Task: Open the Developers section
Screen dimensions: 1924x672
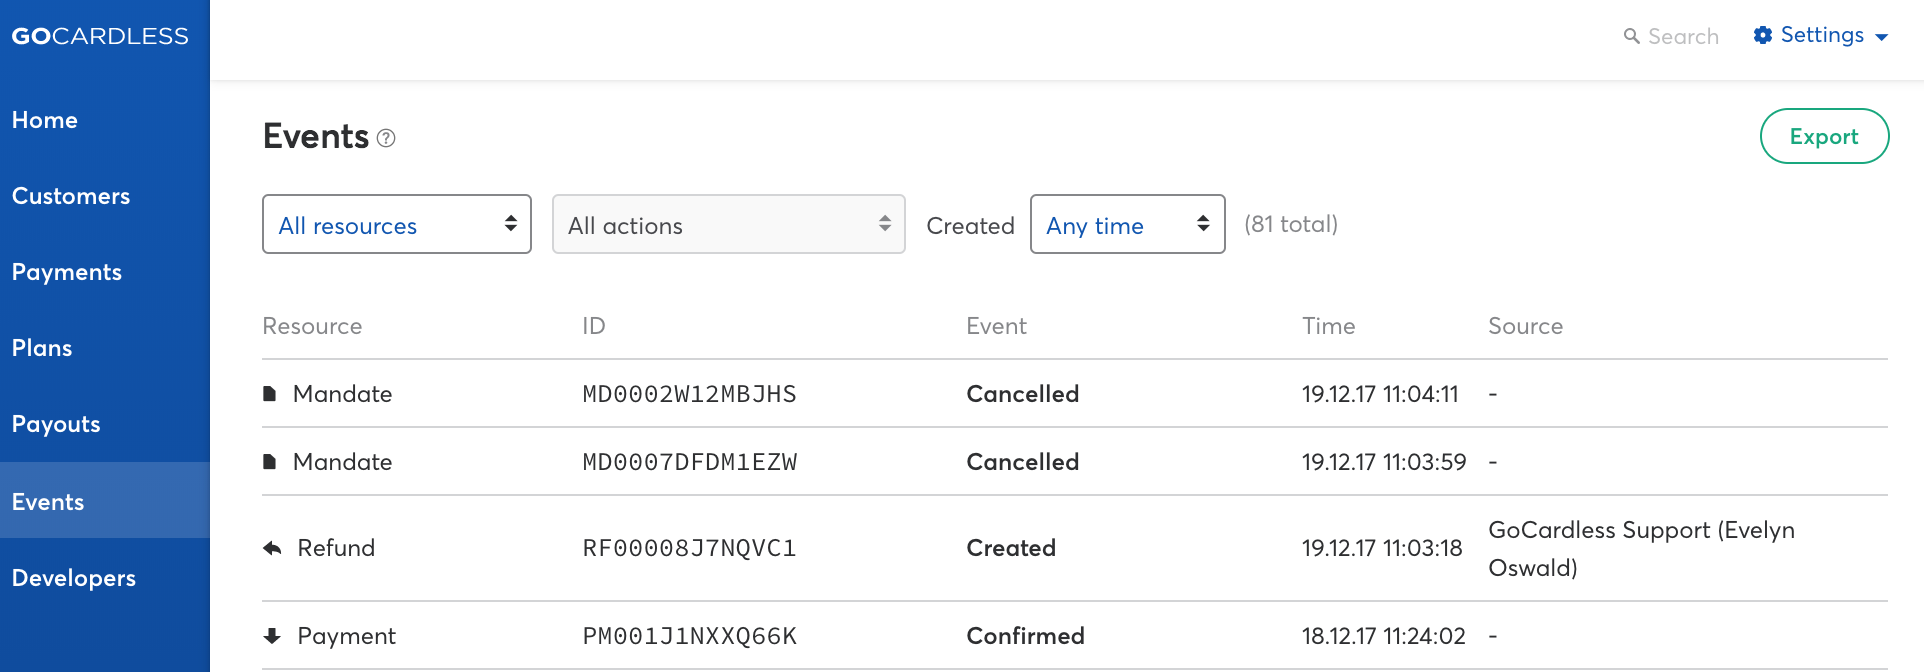Action: click(74, 578)
